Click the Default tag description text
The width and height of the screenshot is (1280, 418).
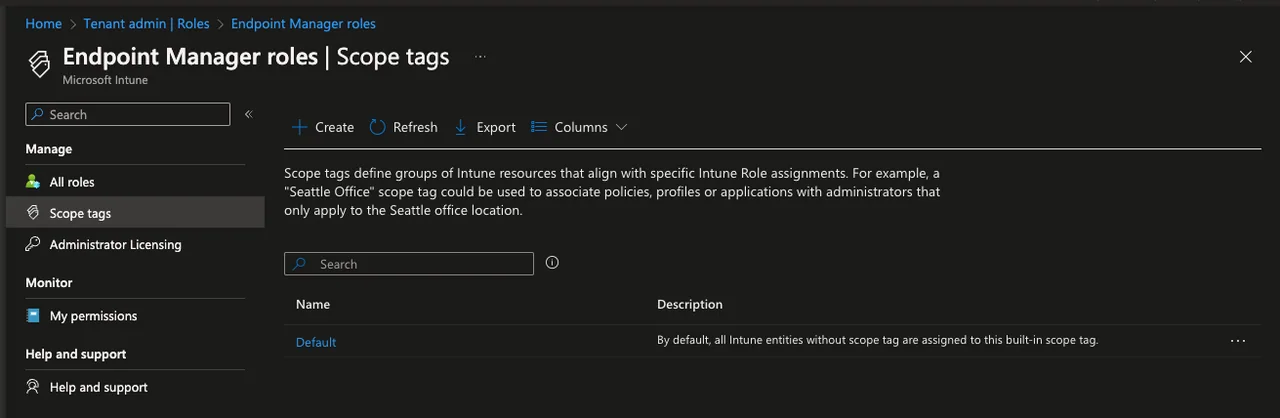(x=877, y=340)
